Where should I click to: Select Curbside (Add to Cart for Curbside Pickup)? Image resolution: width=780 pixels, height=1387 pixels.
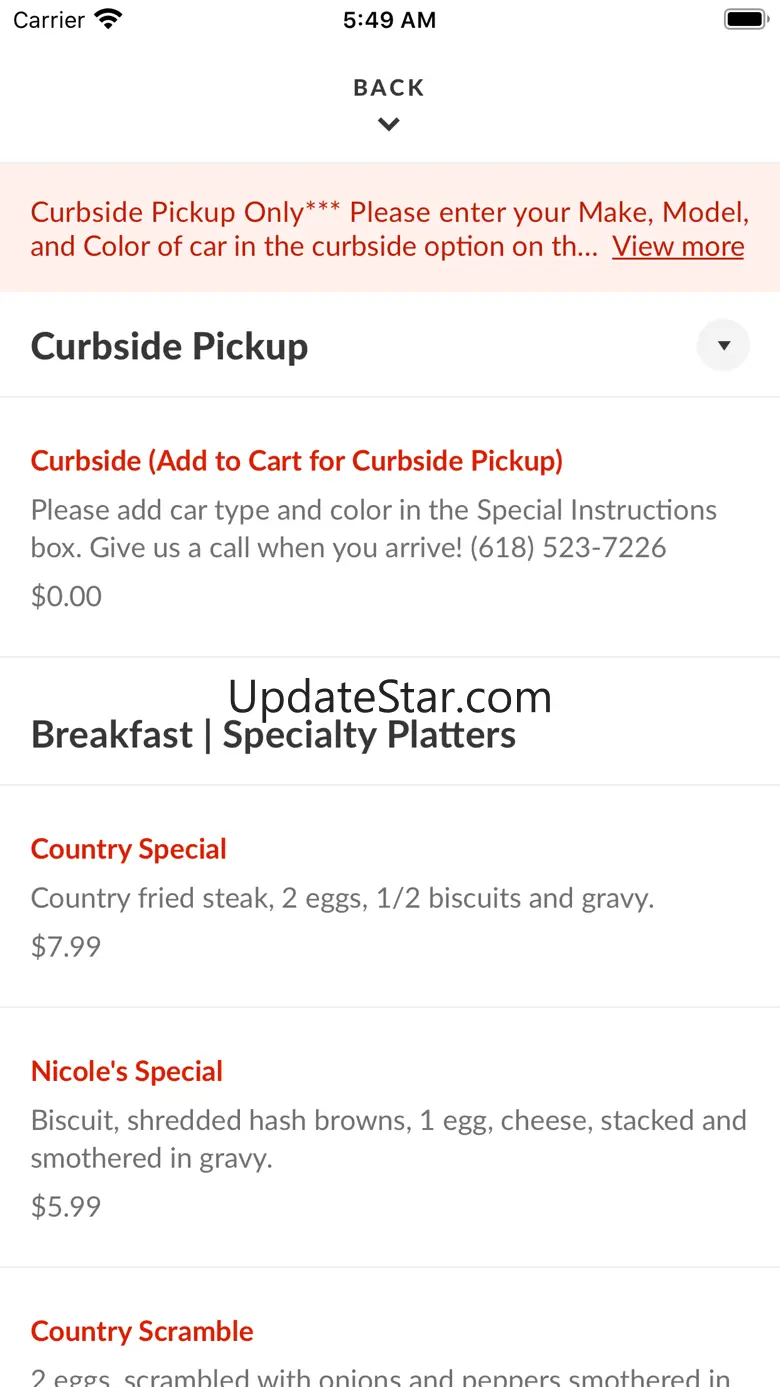297,461
